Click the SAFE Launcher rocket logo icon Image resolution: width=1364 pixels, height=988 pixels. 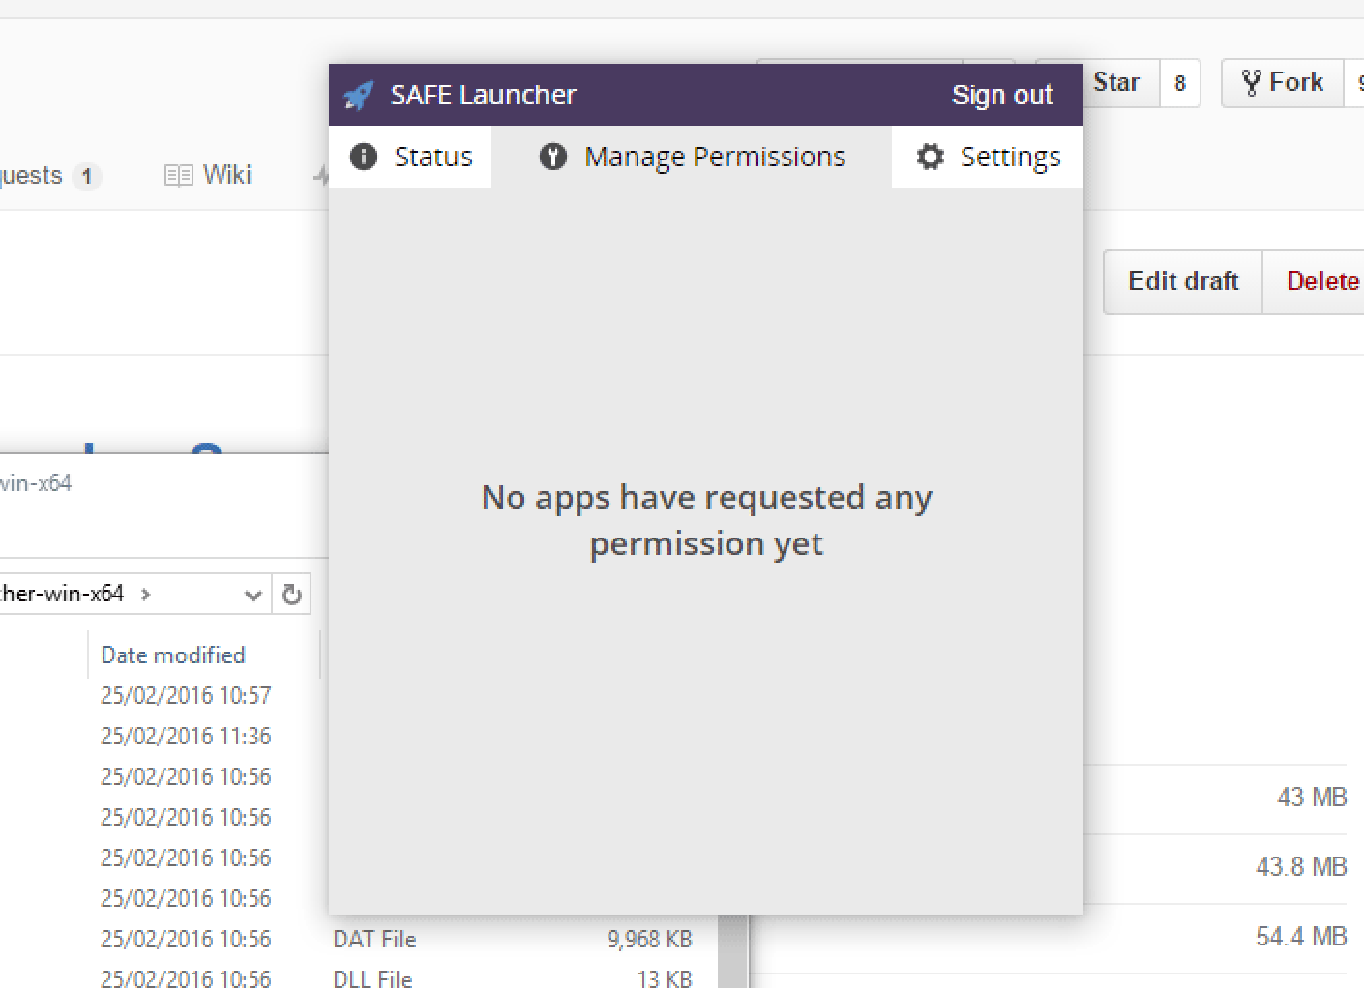pyautogui.click(x=358, y=95)
